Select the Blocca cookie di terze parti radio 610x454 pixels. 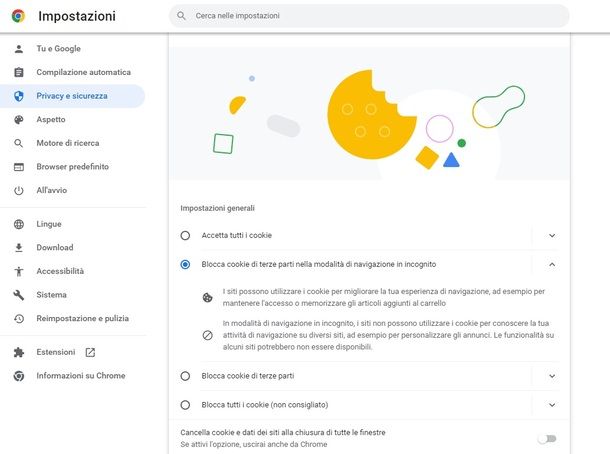click(185, 376)
